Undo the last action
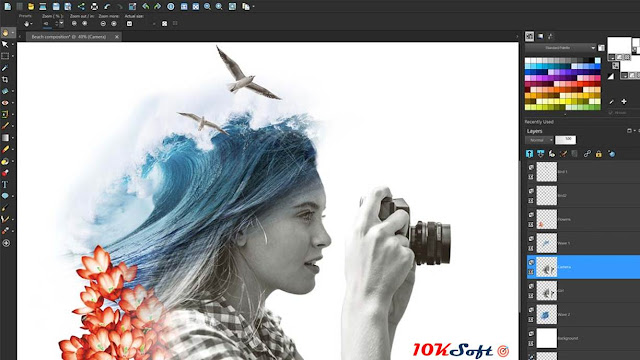The height and width of the screenshot is (360, 640). (107, 7)
